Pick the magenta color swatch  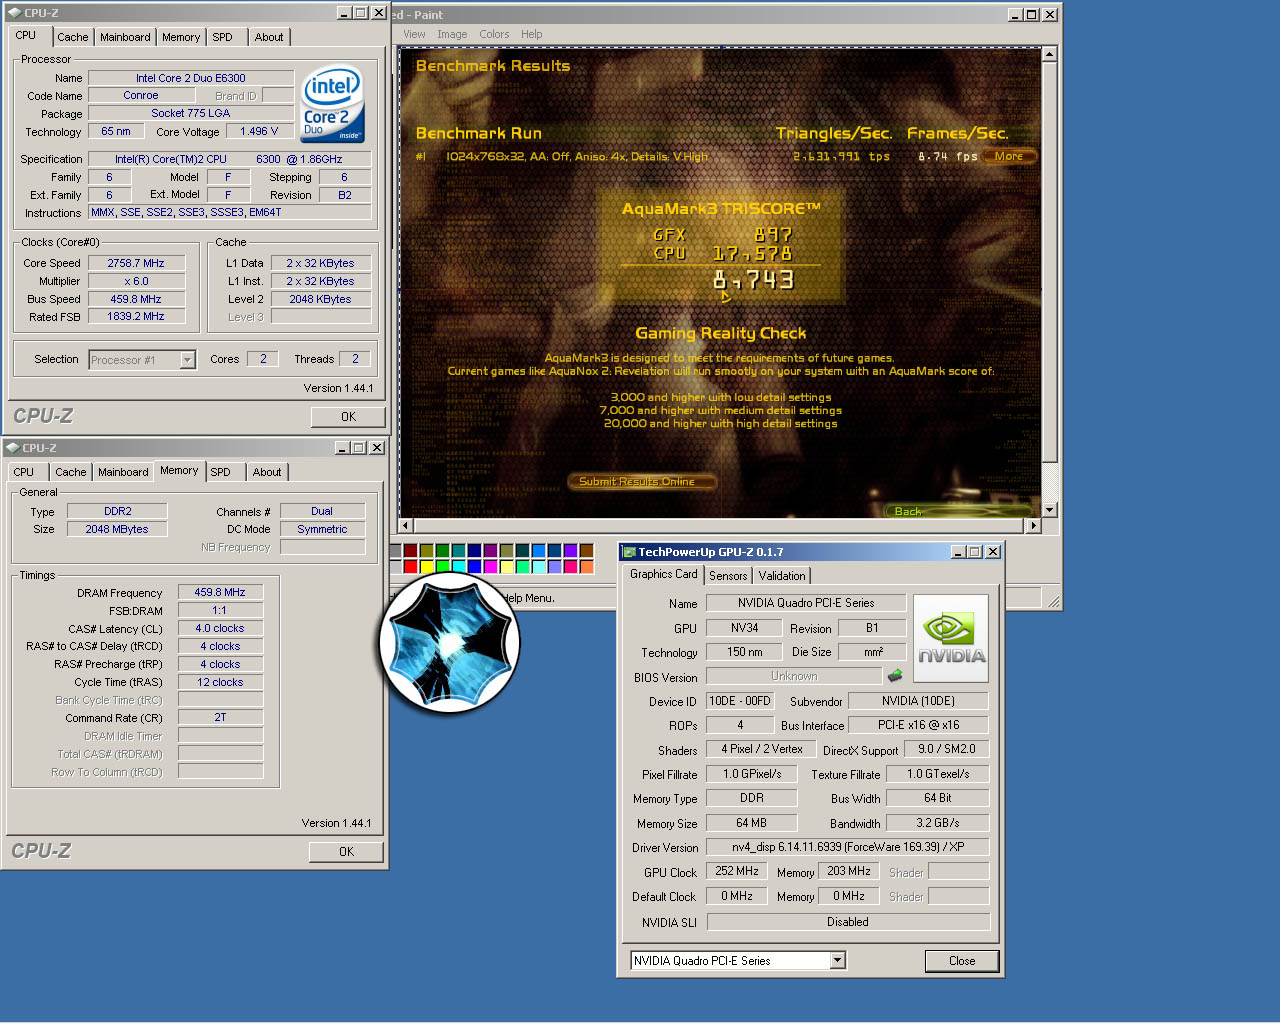[x=490, y=567]
